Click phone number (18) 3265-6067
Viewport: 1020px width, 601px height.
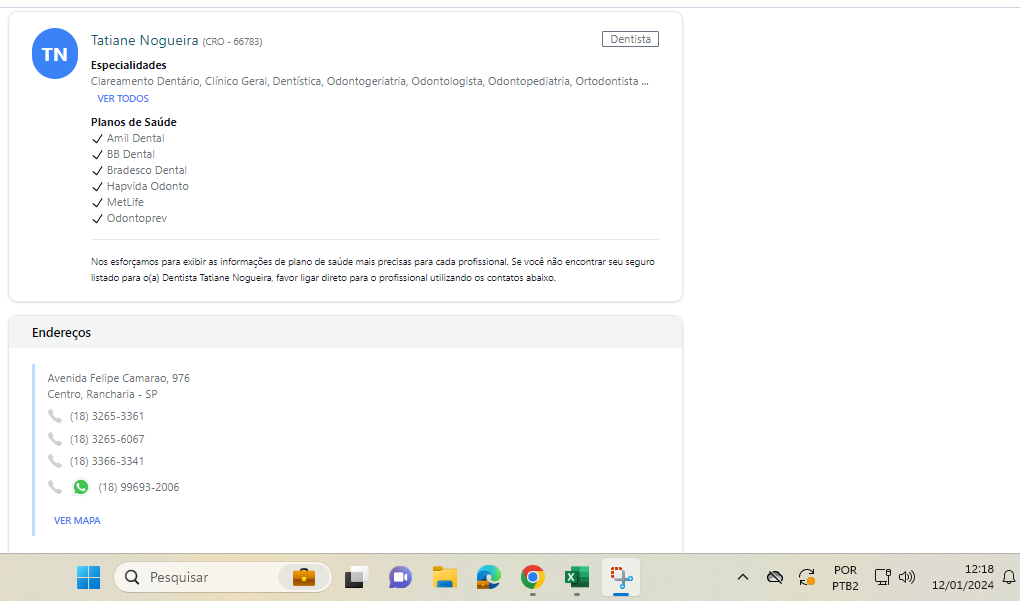point(107,439)
